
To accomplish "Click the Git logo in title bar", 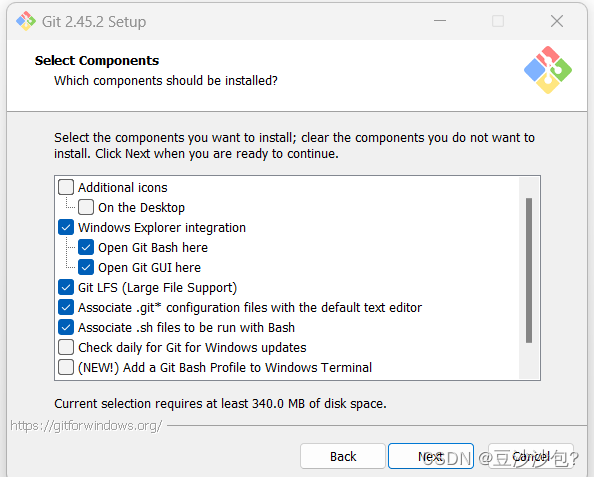I will tap(26, 21).
